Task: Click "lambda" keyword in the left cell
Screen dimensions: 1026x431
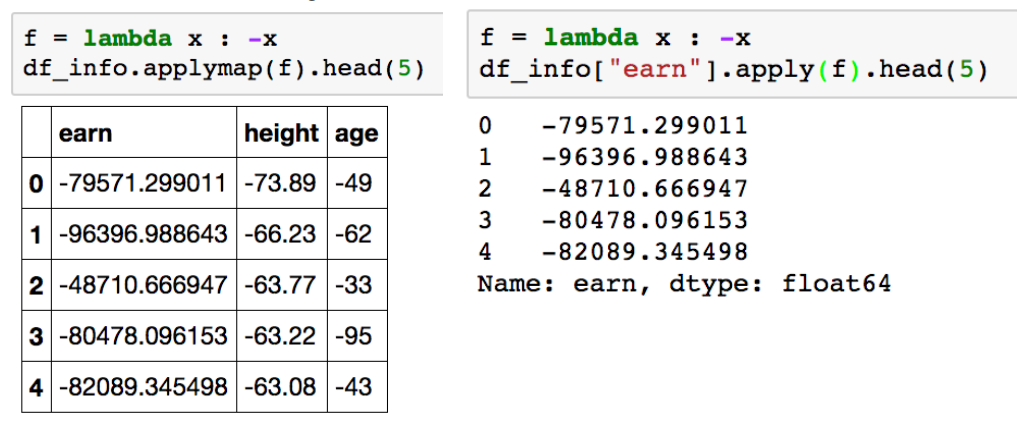Action: (128, 39)
